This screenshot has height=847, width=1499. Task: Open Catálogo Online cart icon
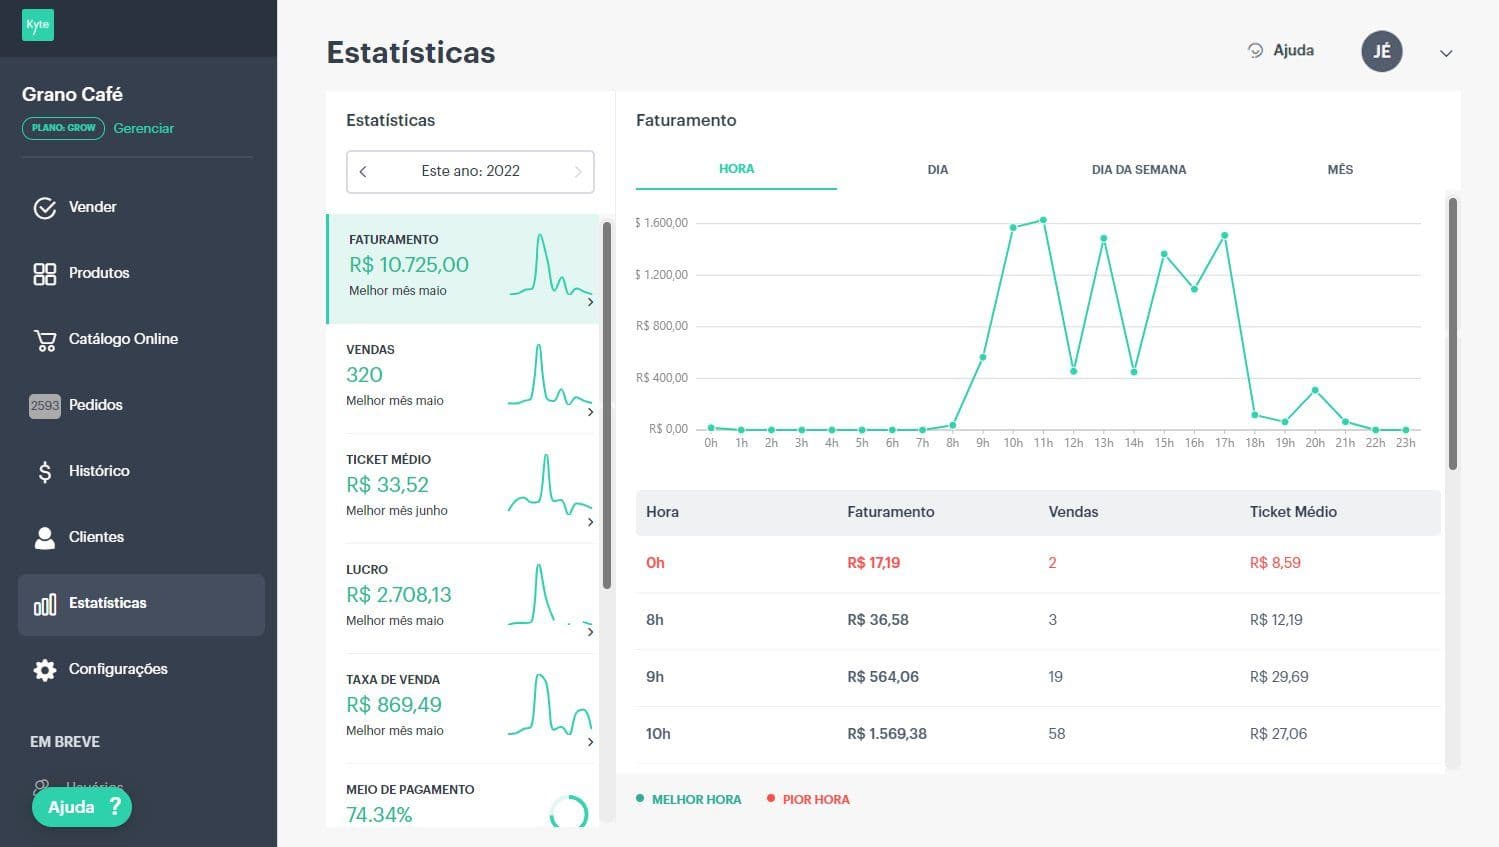point(45,340)
